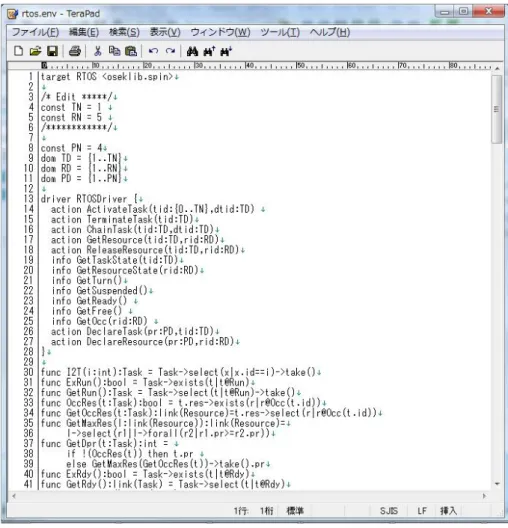Cut selection with the scissors icon

[98, 51]
